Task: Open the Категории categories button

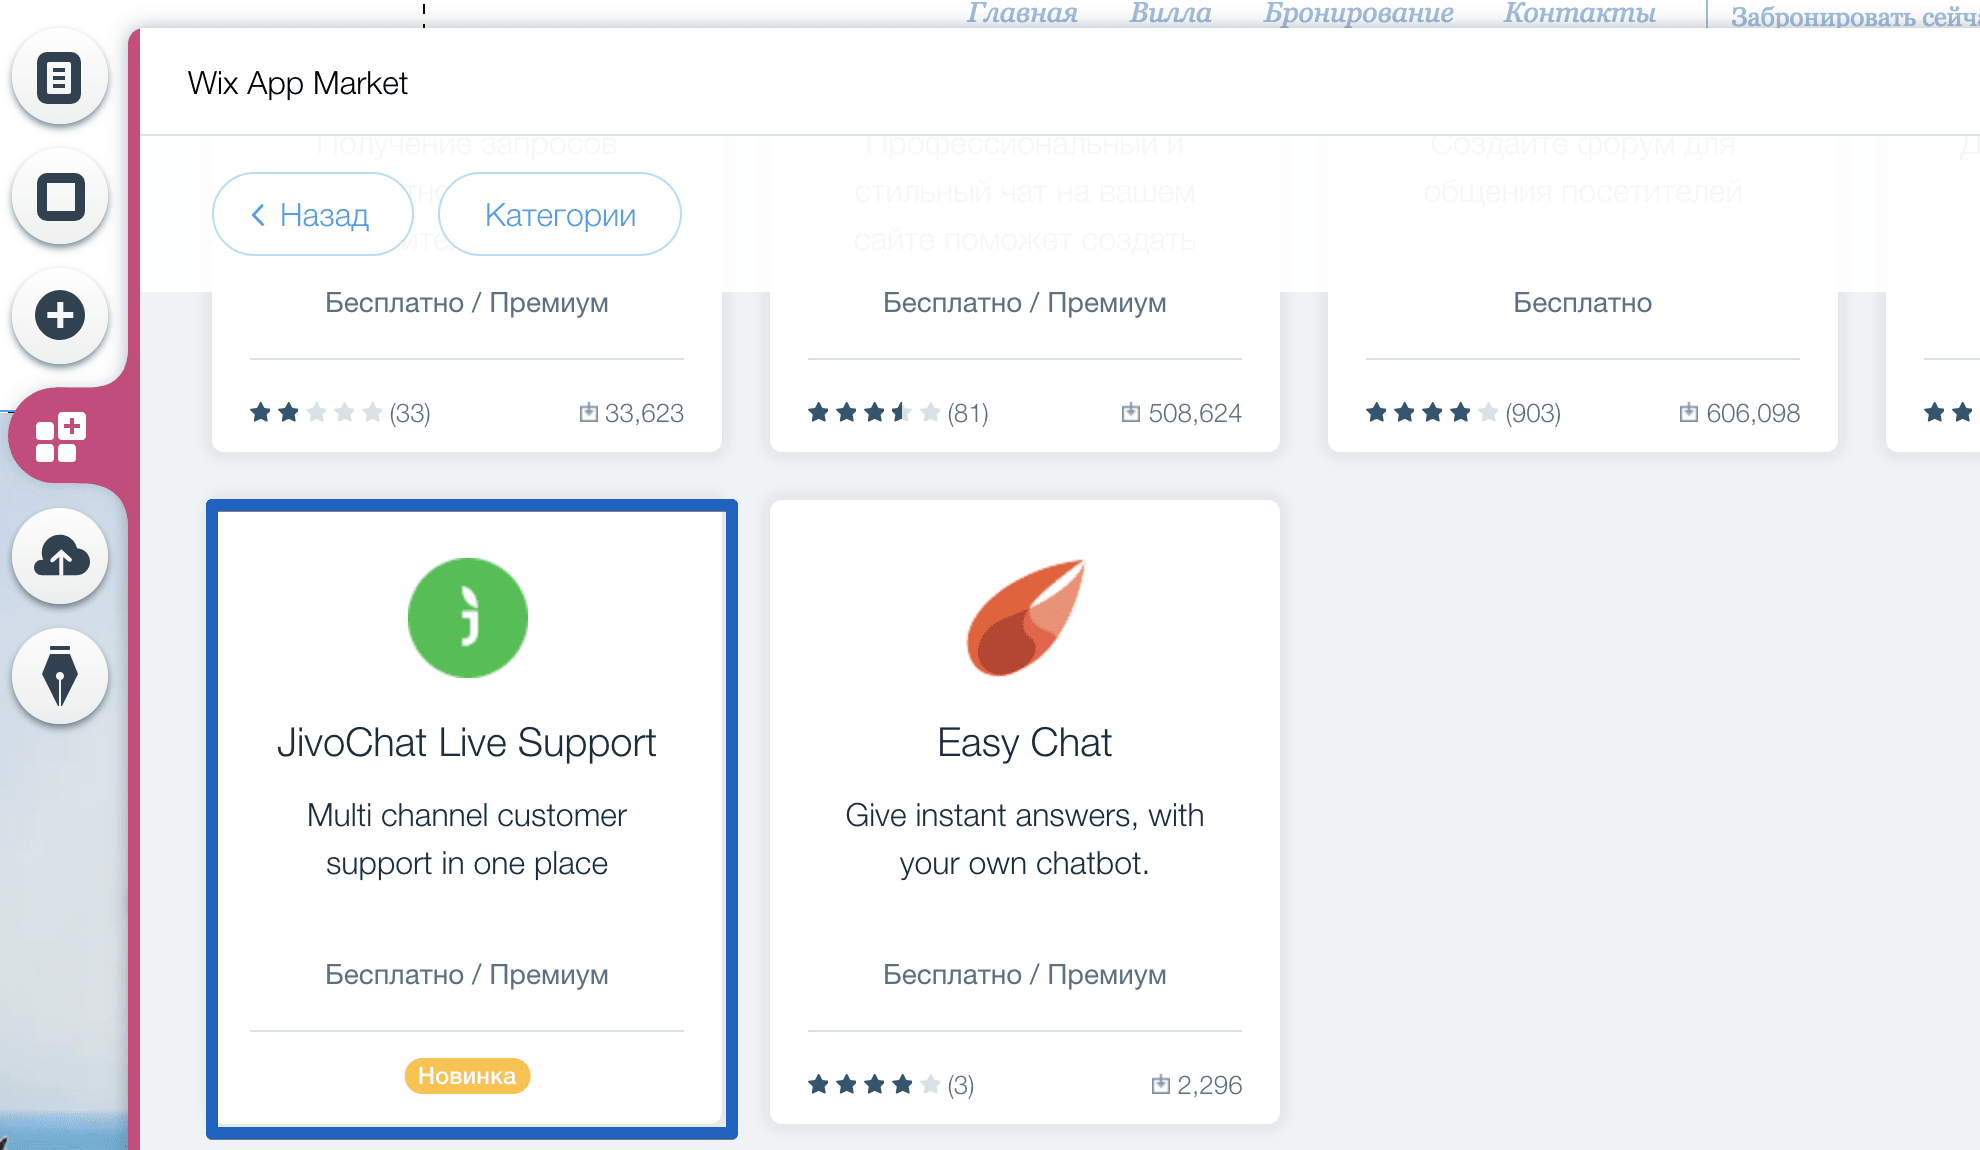Action: pos(560,215)
